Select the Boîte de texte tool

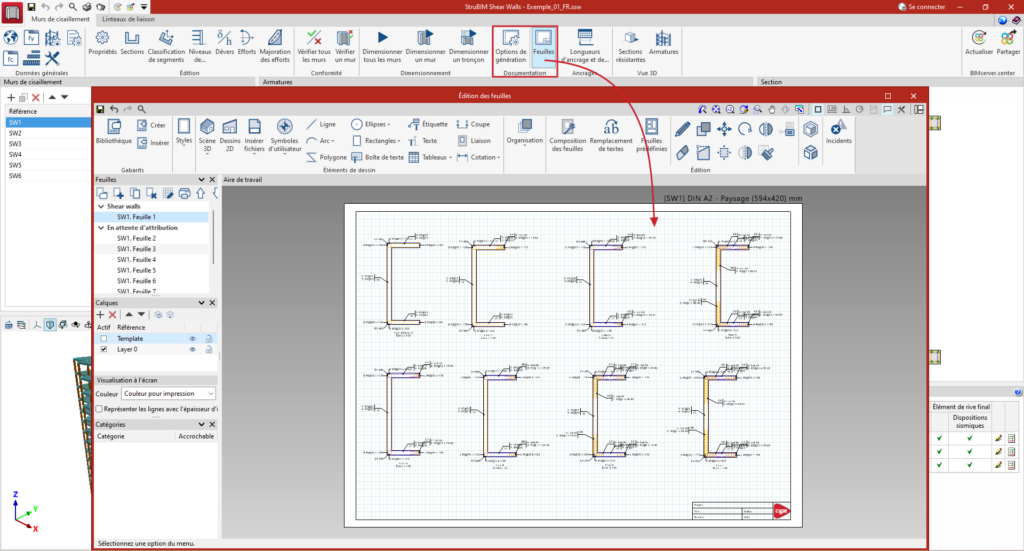pos(377,157)
